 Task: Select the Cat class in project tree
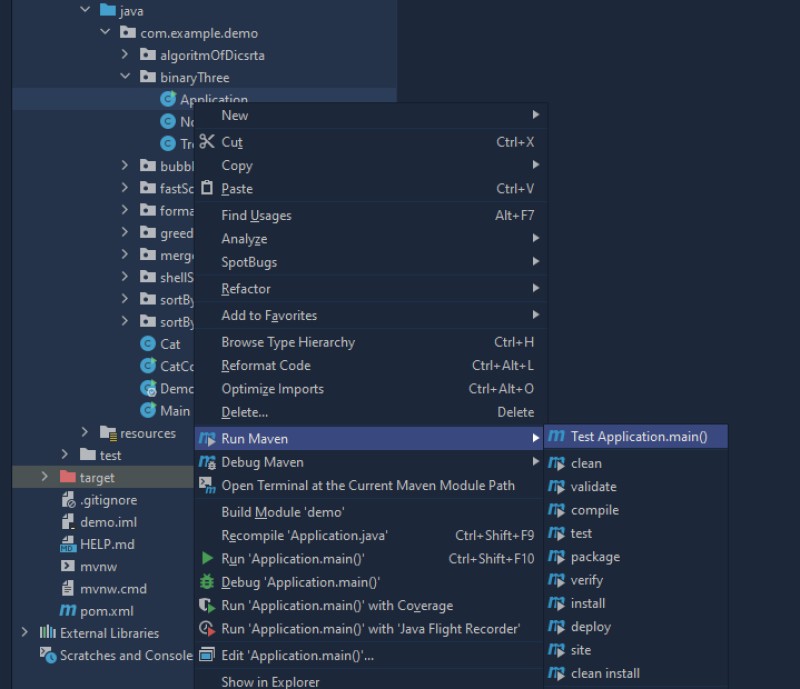(170, 344)
